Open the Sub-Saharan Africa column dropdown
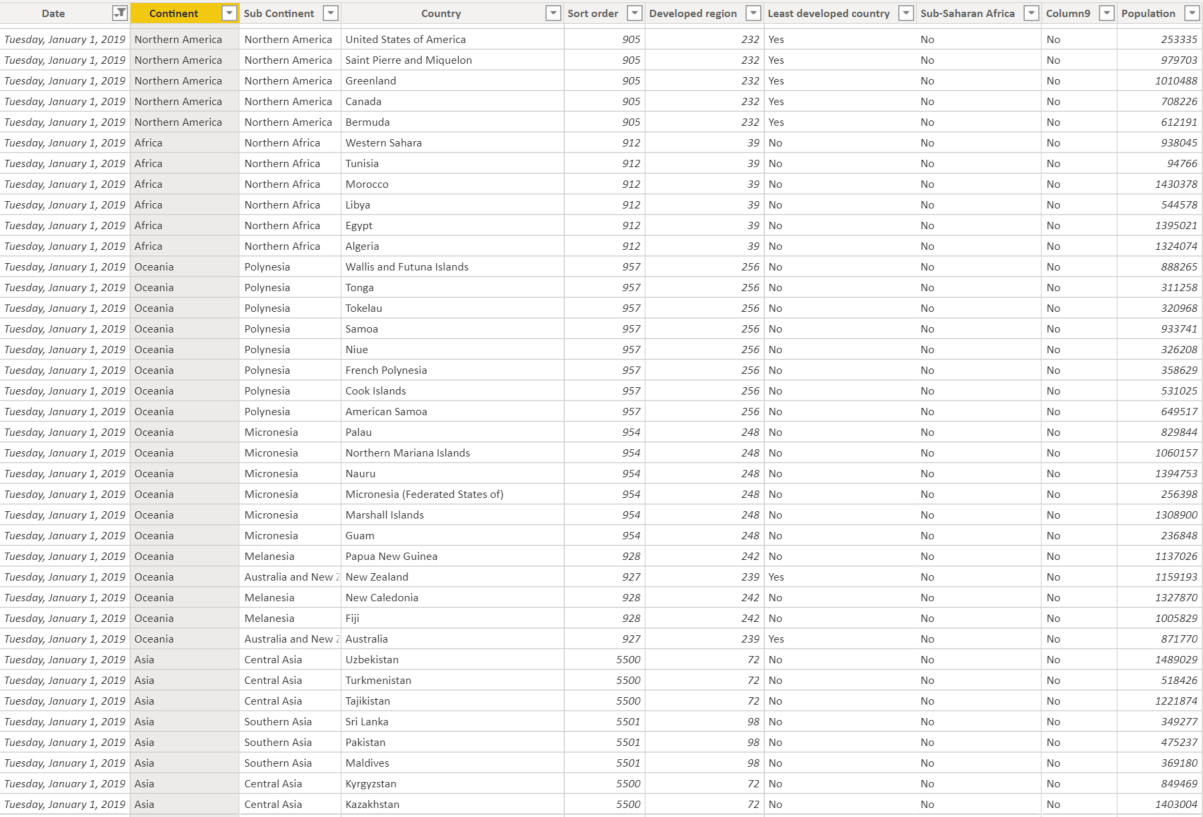 tap(1031, 13)
